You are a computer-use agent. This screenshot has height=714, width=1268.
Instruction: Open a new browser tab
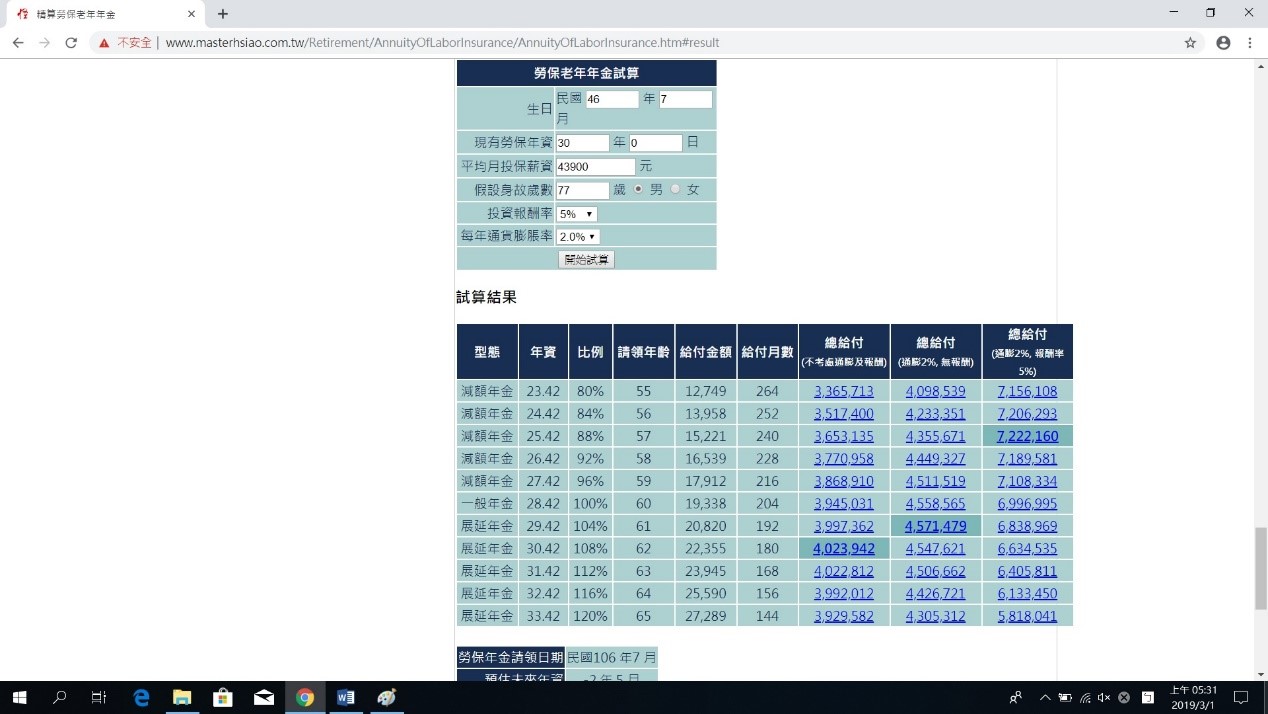(x=223, y=14)
